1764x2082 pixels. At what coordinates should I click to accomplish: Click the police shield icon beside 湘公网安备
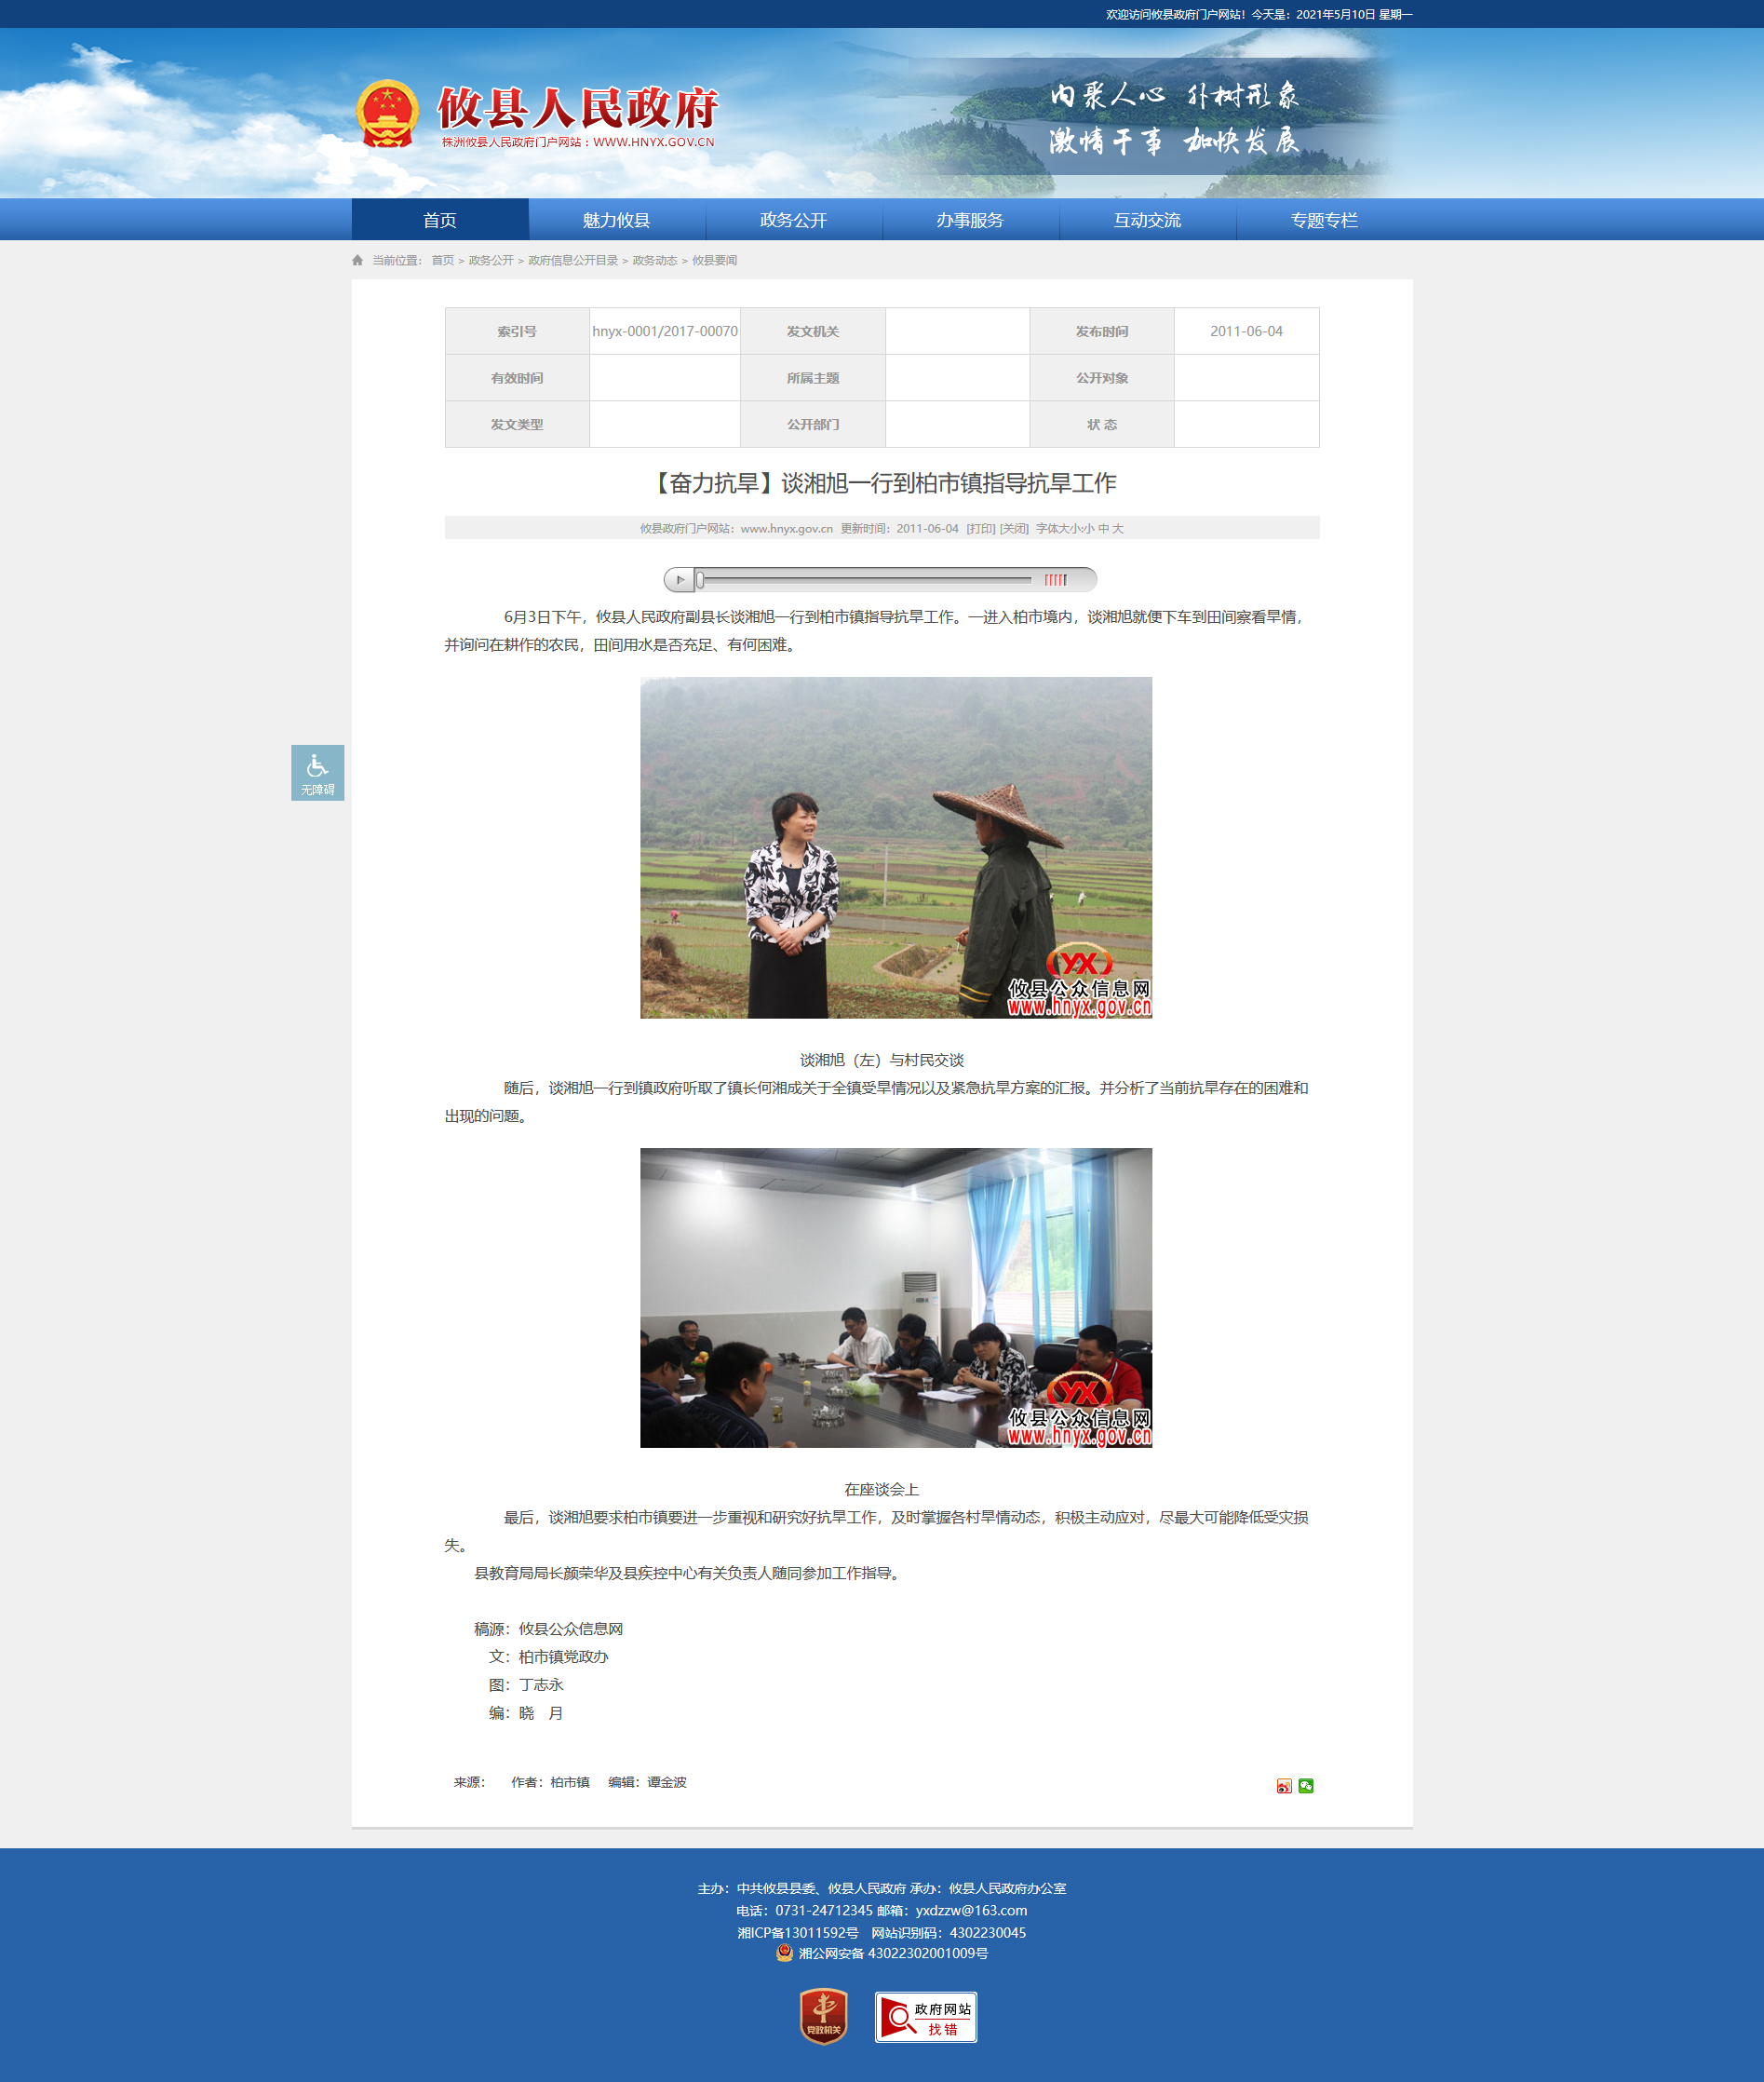(x=784, y=1953)
